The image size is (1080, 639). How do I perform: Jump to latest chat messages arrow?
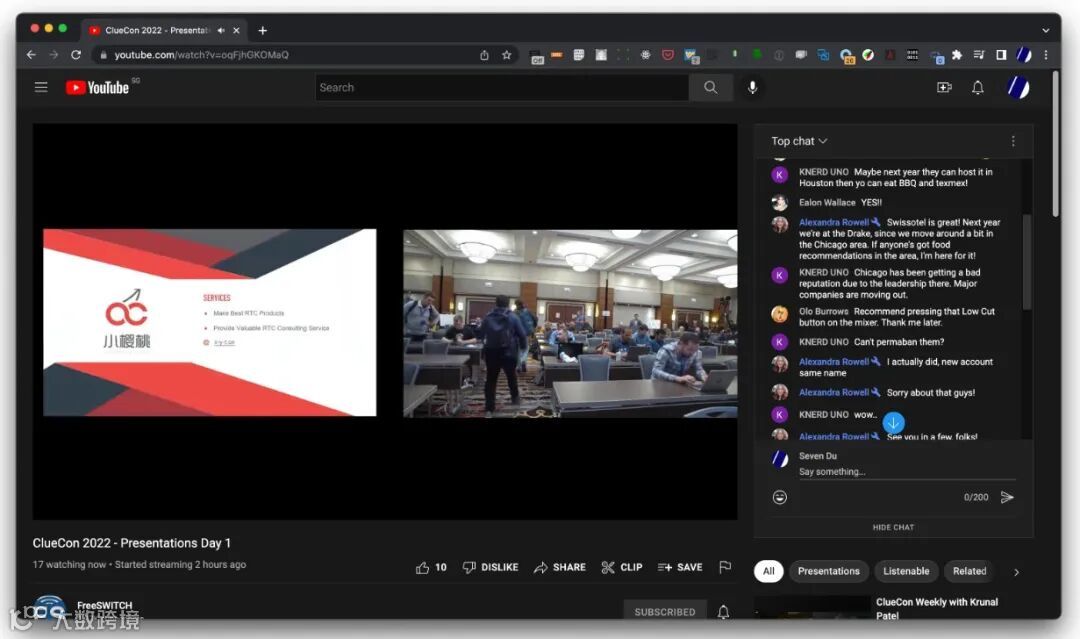pyautogui.click(x=893, y=423)
